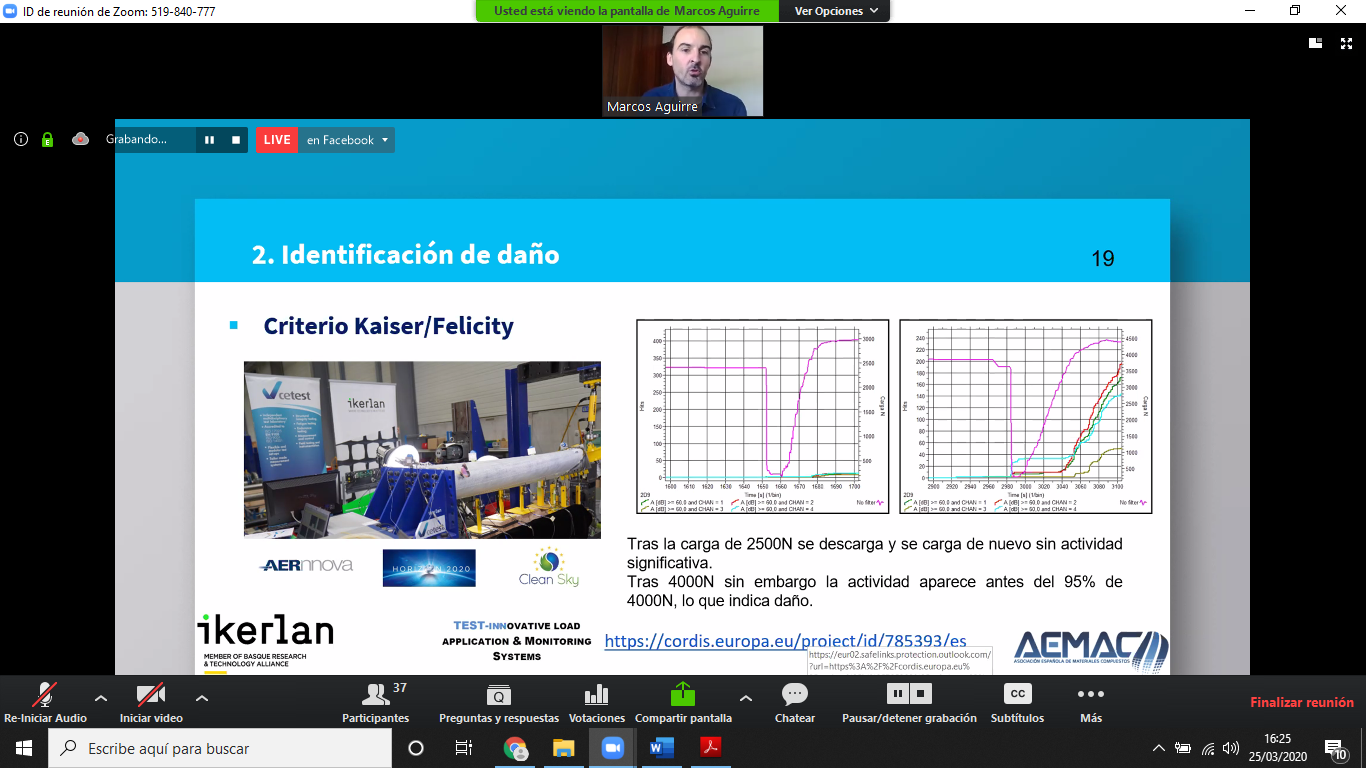Click the test bench photo on the slide
This screenshot has width=1366, height=768.
pyautogui.click(x=422, y=450)
